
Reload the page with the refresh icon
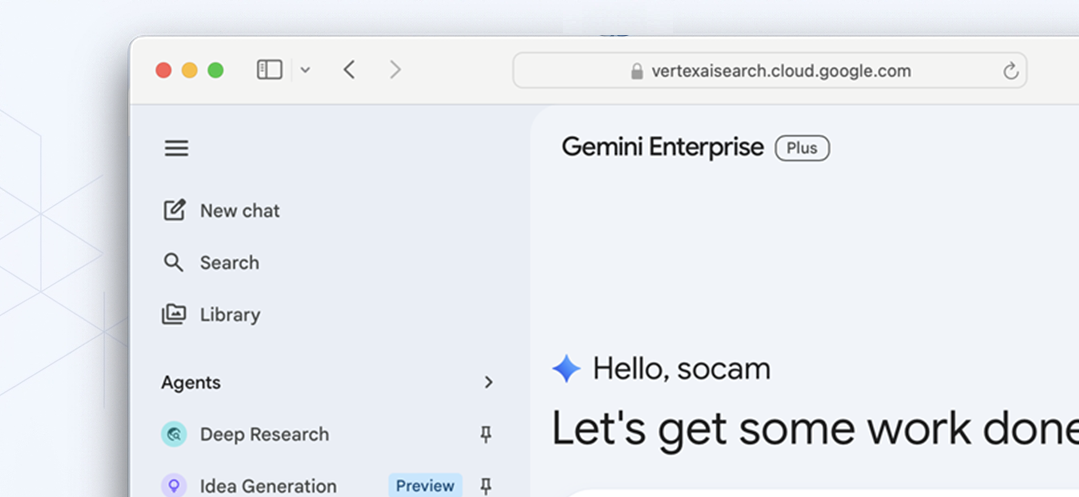(x=1010, y=70)
